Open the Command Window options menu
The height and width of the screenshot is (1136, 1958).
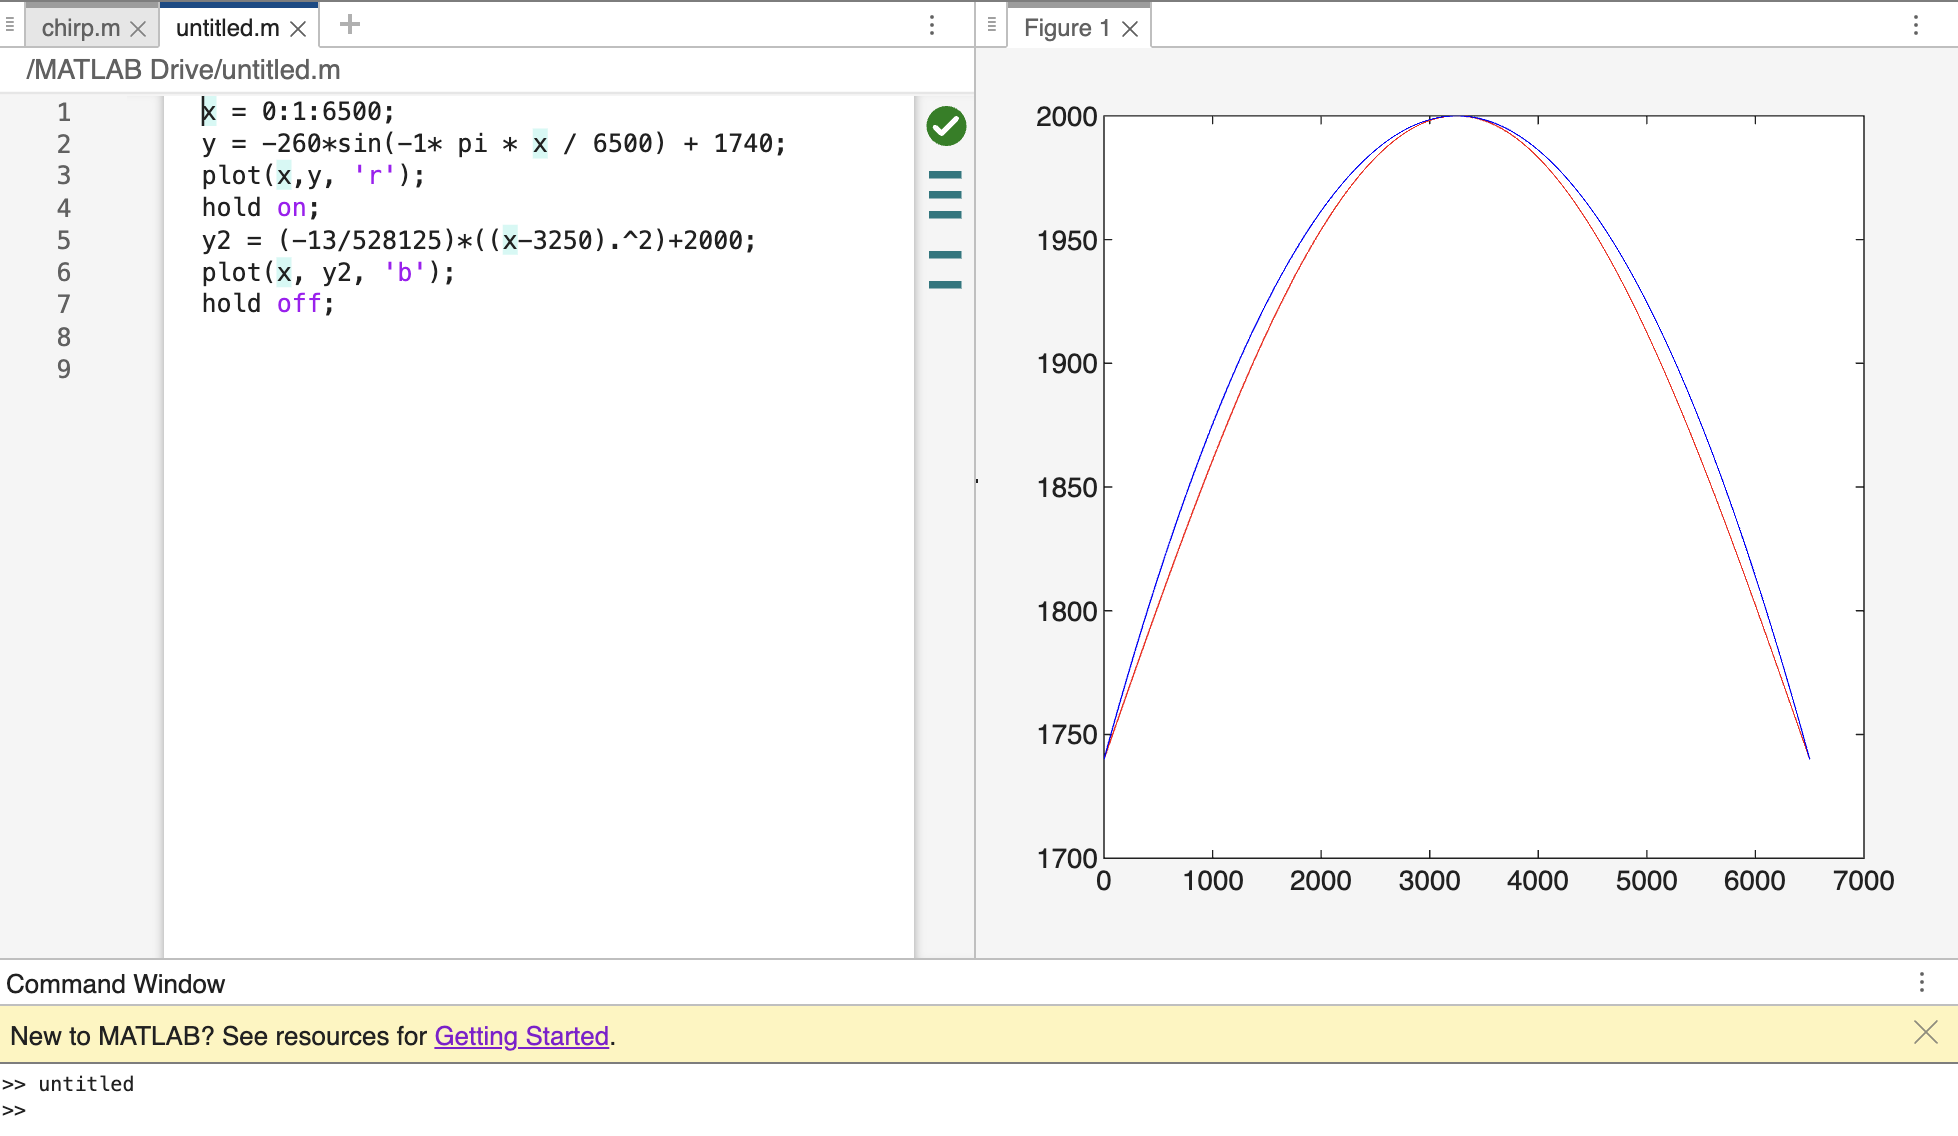click(x=1922, y=982)
